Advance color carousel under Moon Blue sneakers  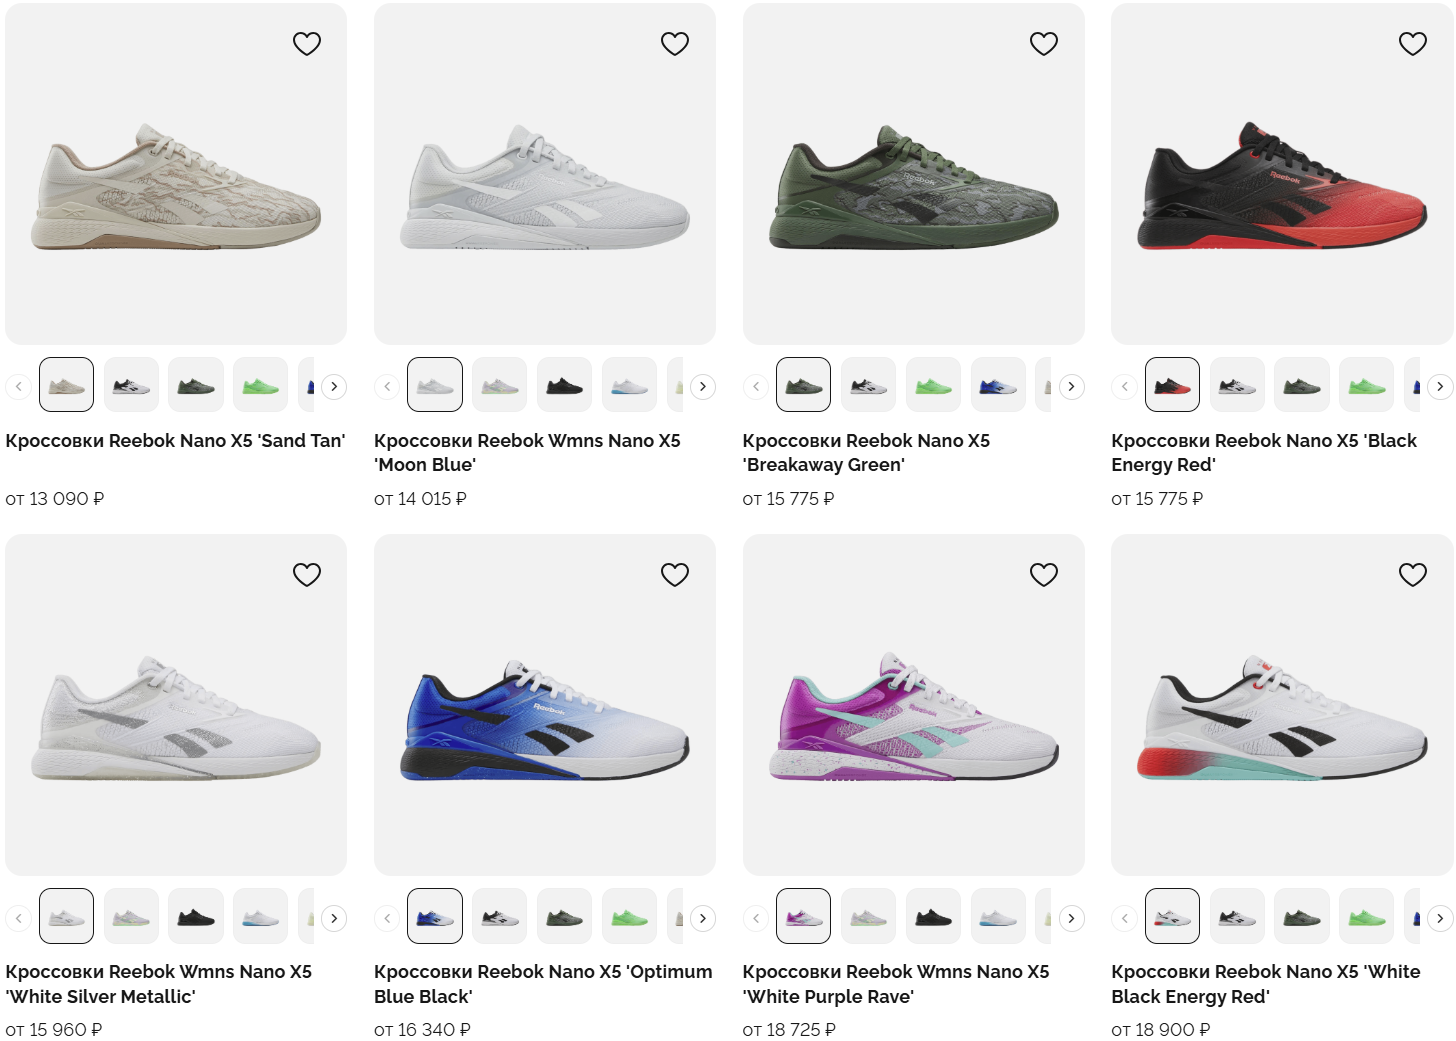tap(703, 386)
